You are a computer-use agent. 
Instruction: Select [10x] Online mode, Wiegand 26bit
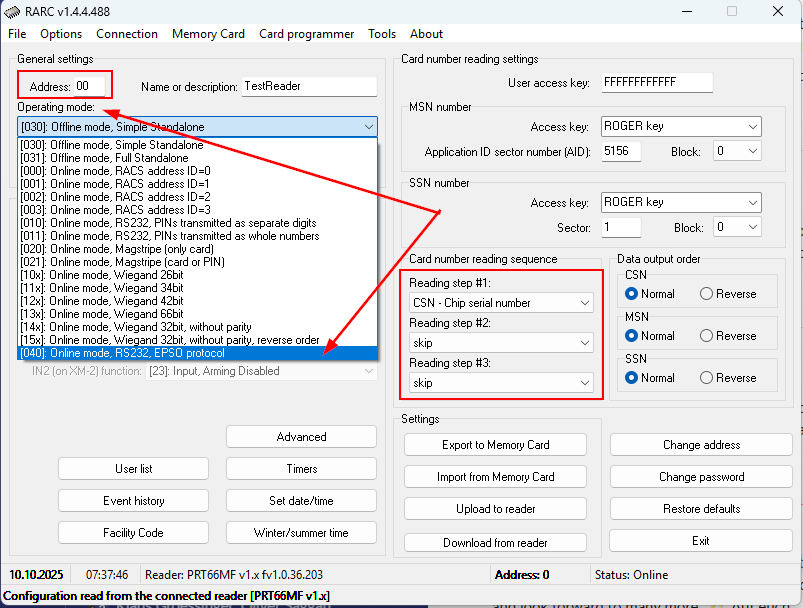[198, 275]
